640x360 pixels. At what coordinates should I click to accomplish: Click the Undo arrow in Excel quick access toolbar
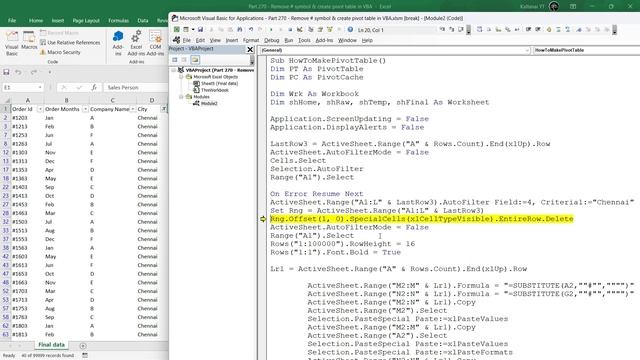(x=18, y=72)
